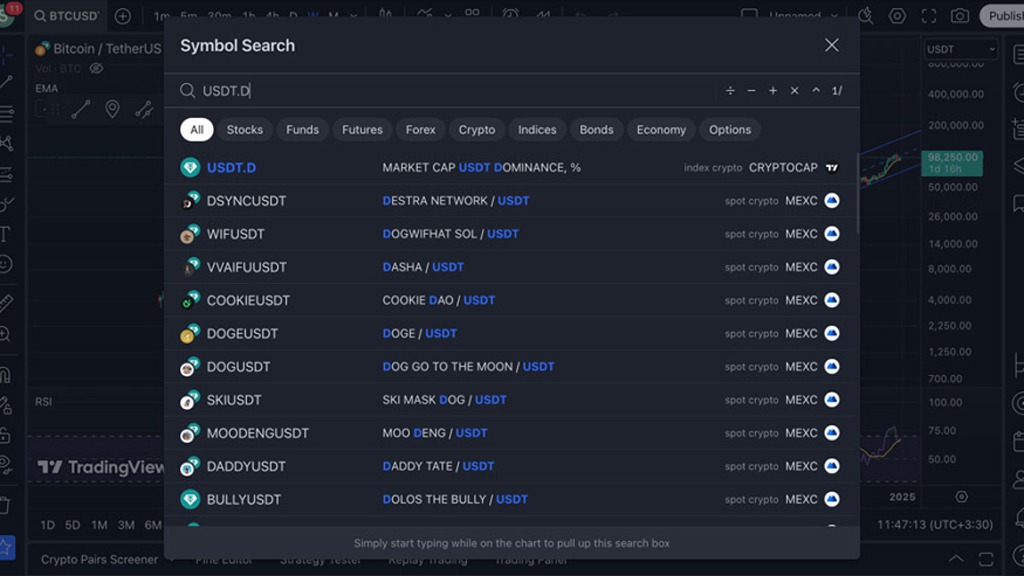
Task: Click MEXC exchange icon on DSYNCUSDT row
Action: 831,200
